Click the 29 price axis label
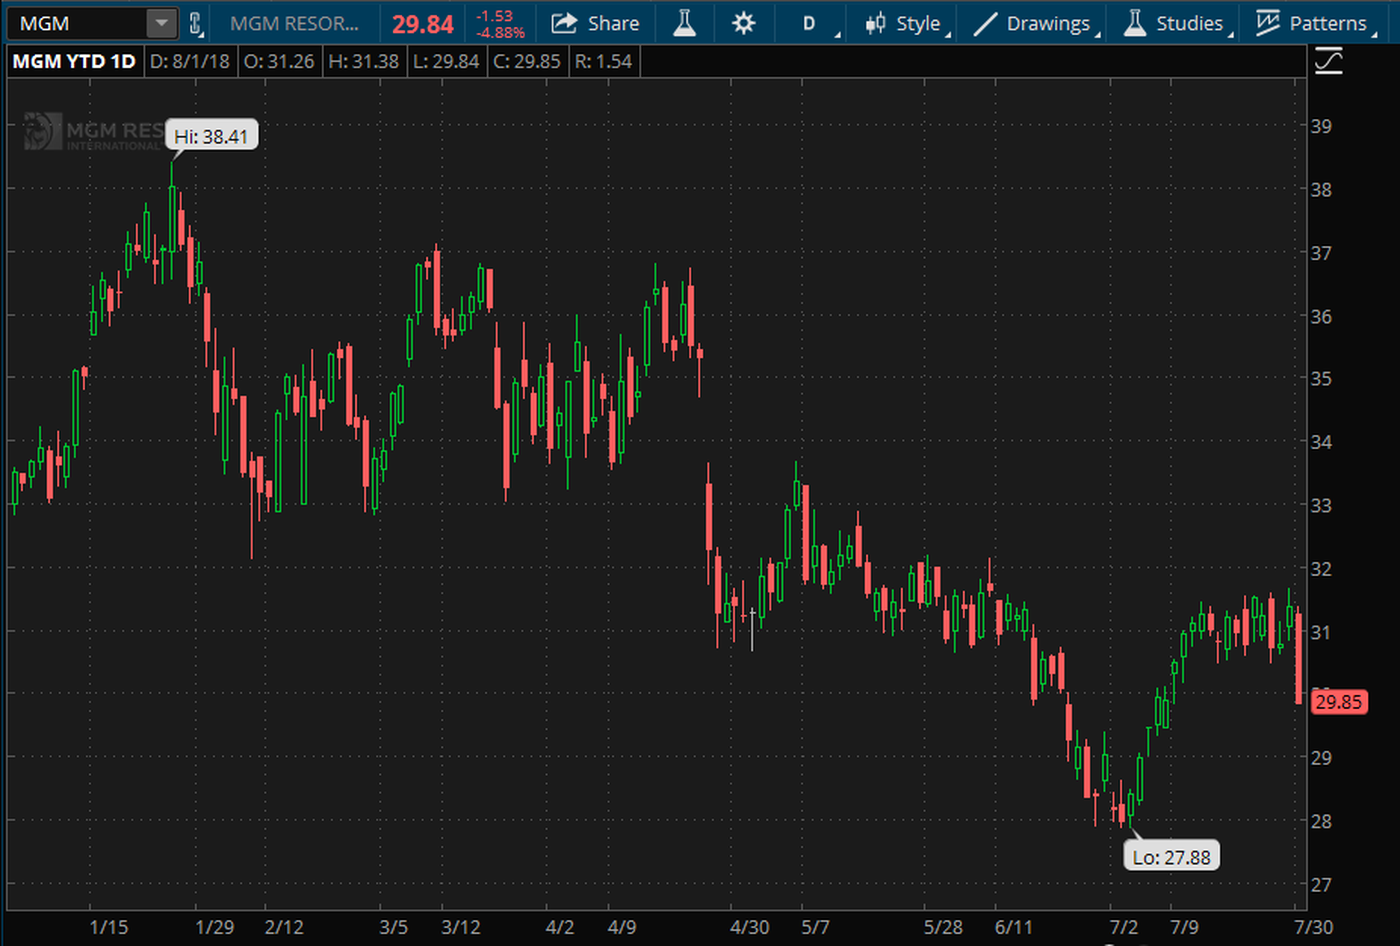The height and width of the screenshot is (946, 1400). pyautogui.click(x=1321, y=758)
